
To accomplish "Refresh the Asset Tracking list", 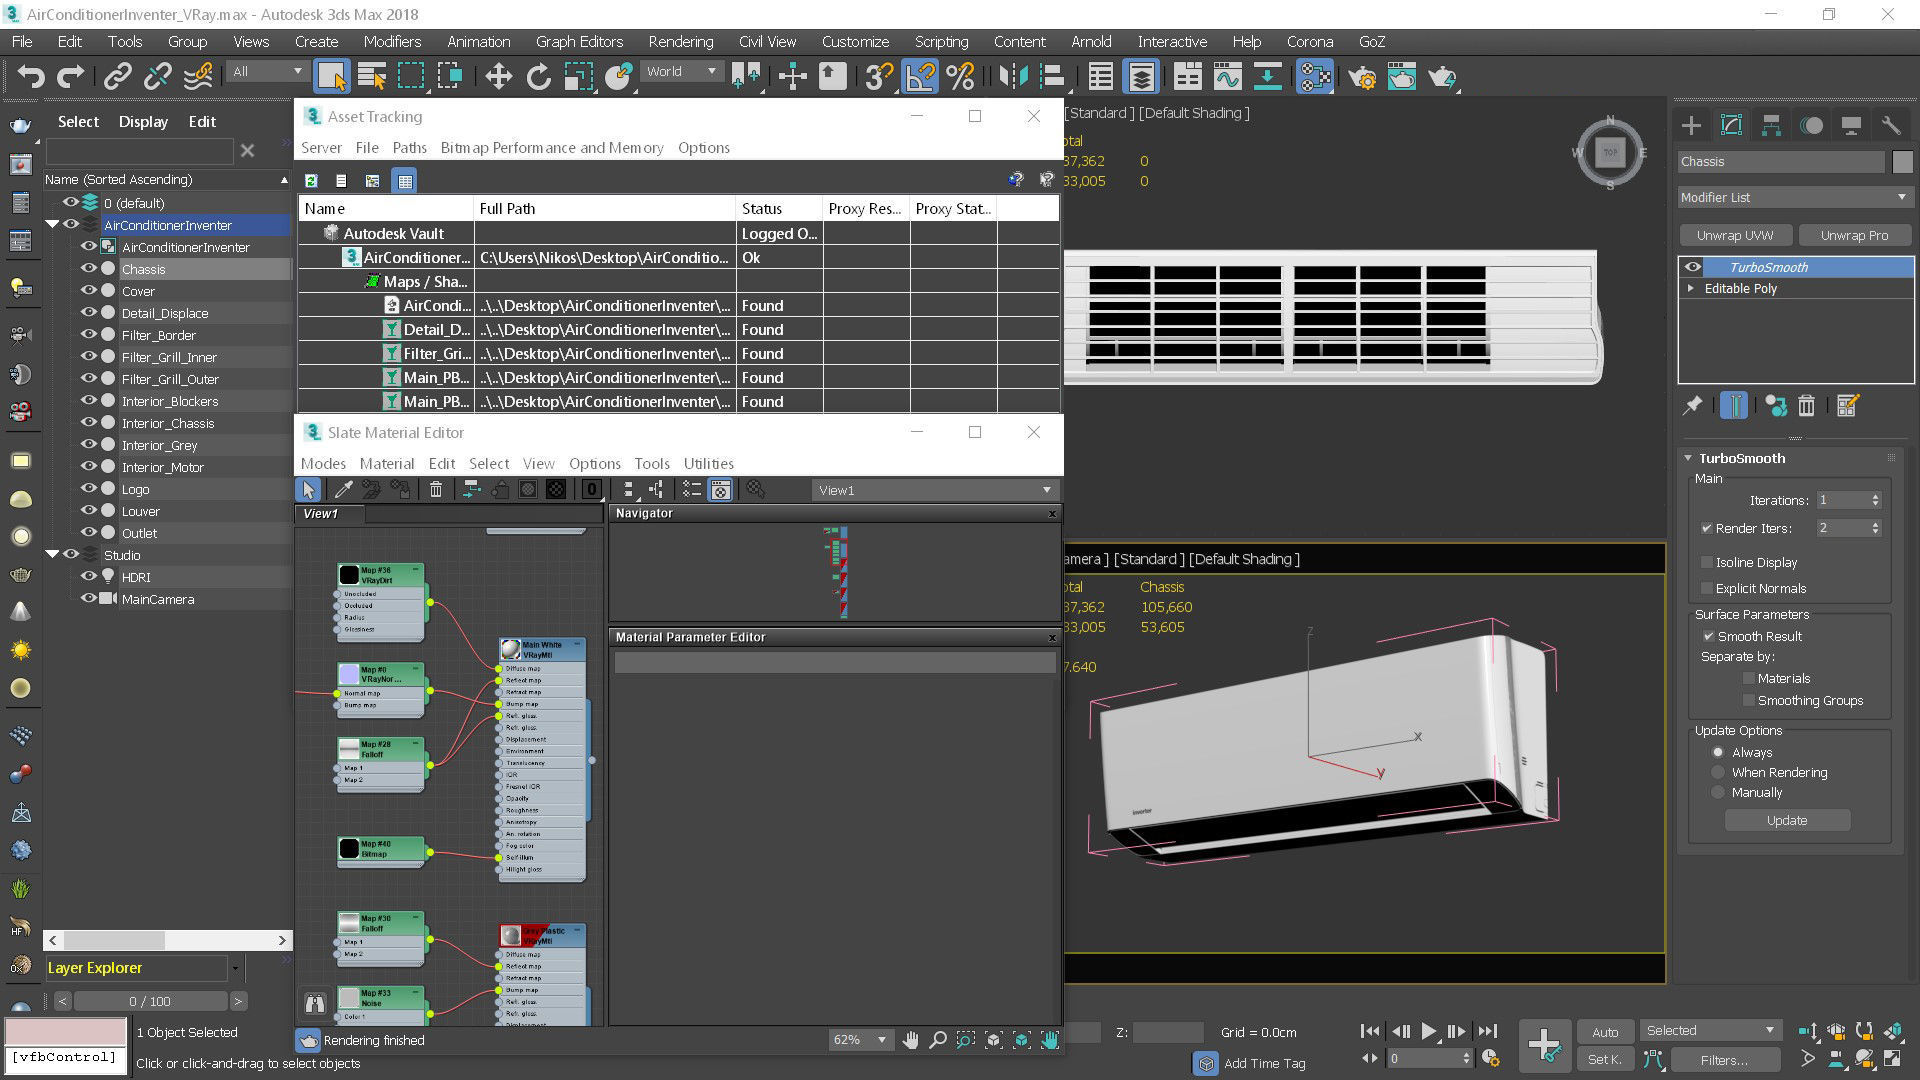I will coord(311,181).
